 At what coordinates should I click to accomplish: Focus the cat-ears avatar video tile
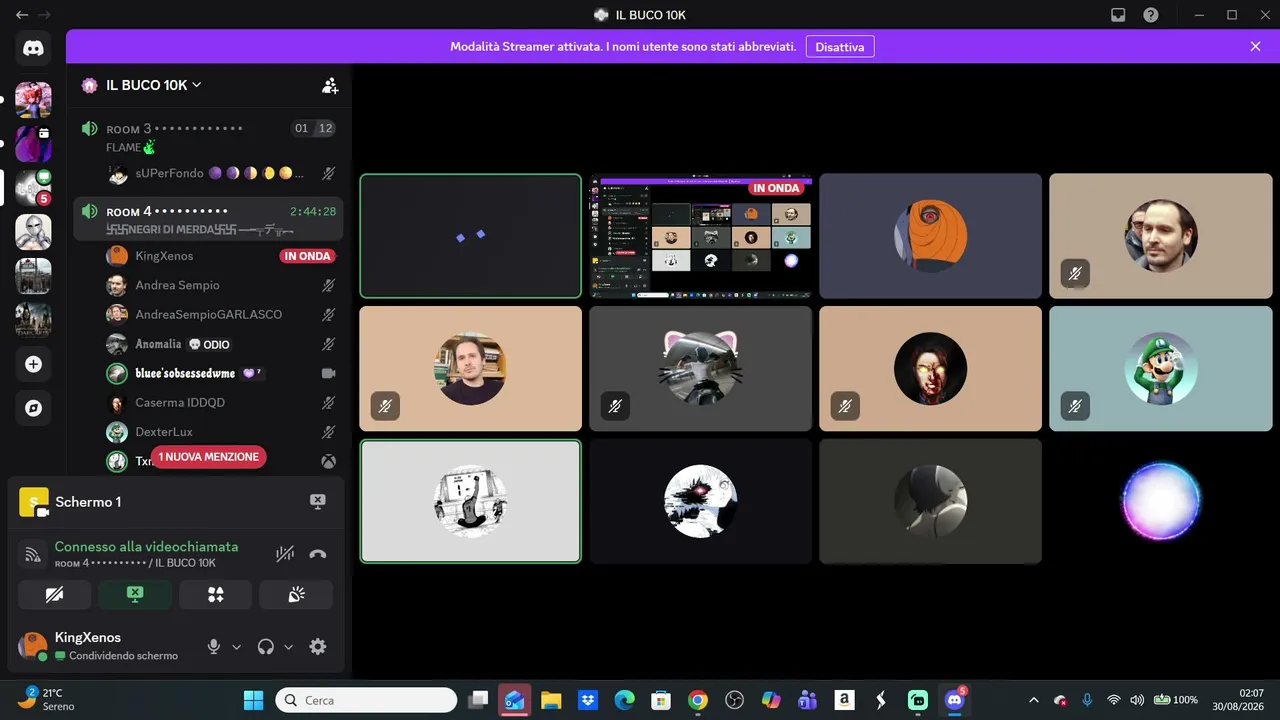coord(700,368)
